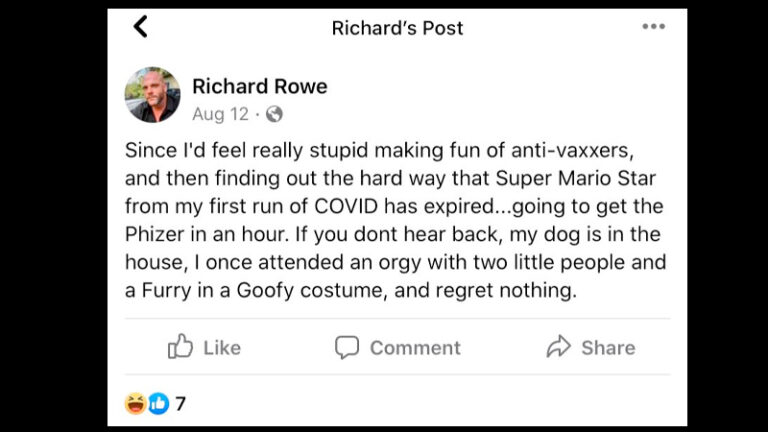Tap the thumbs-up Like outline icon
The height and width of the screenshot is (432, 768).
(x=180, y=346)
